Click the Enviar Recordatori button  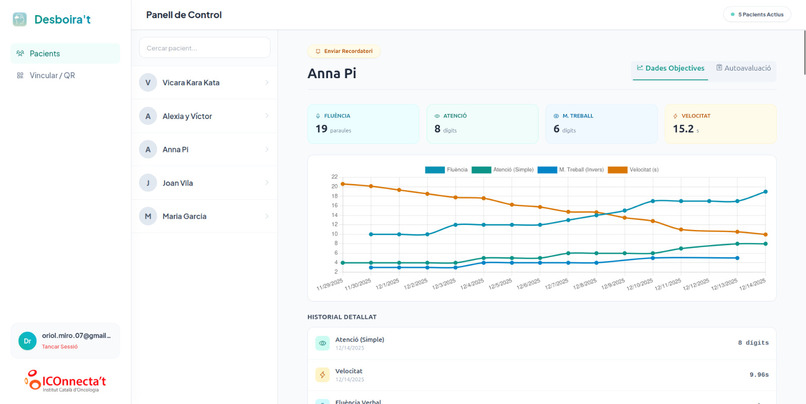click(x=344, y=51)
